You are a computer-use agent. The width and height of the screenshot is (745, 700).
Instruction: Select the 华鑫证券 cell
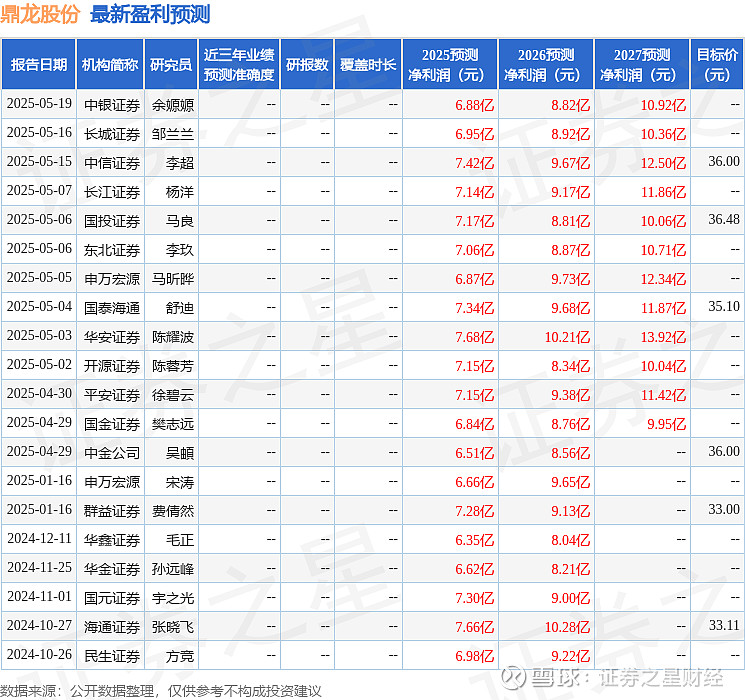[112, 540]
